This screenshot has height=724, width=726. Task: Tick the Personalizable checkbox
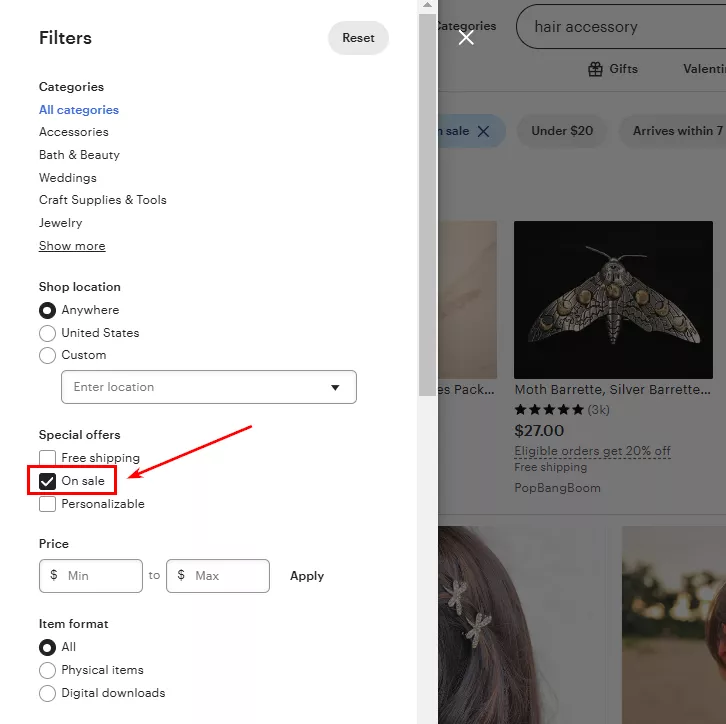coord(47,504)
